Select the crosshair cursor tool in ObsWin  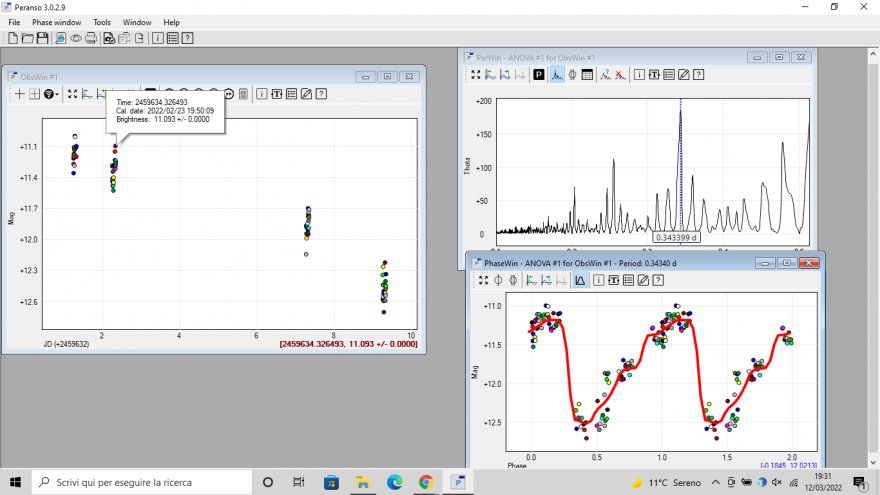click(18, 94)
